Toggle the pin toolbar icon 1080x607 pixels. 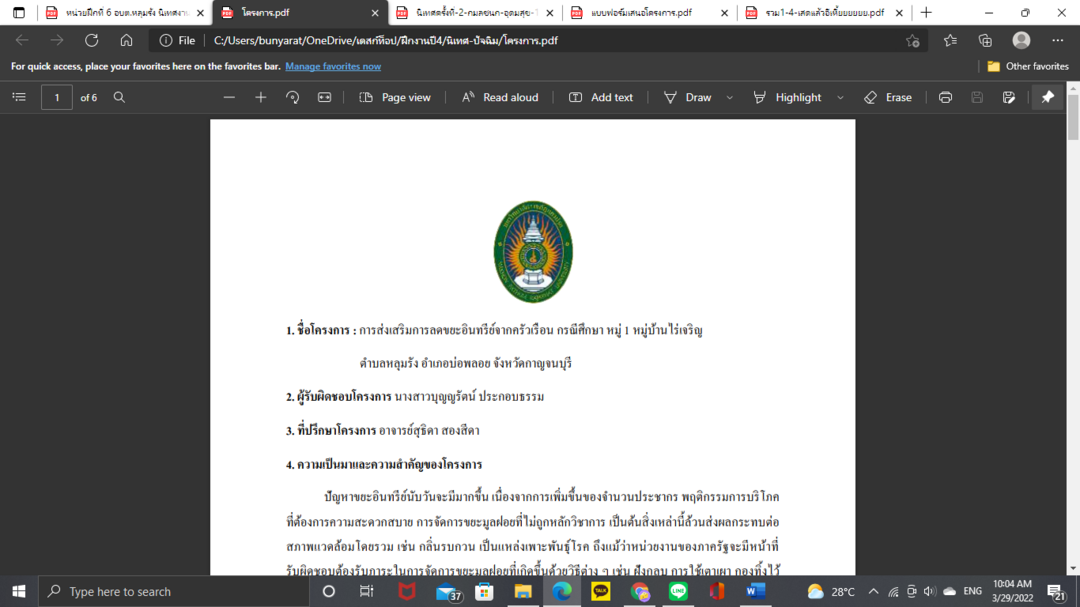pyautogui.click(x=1048, y=97)
